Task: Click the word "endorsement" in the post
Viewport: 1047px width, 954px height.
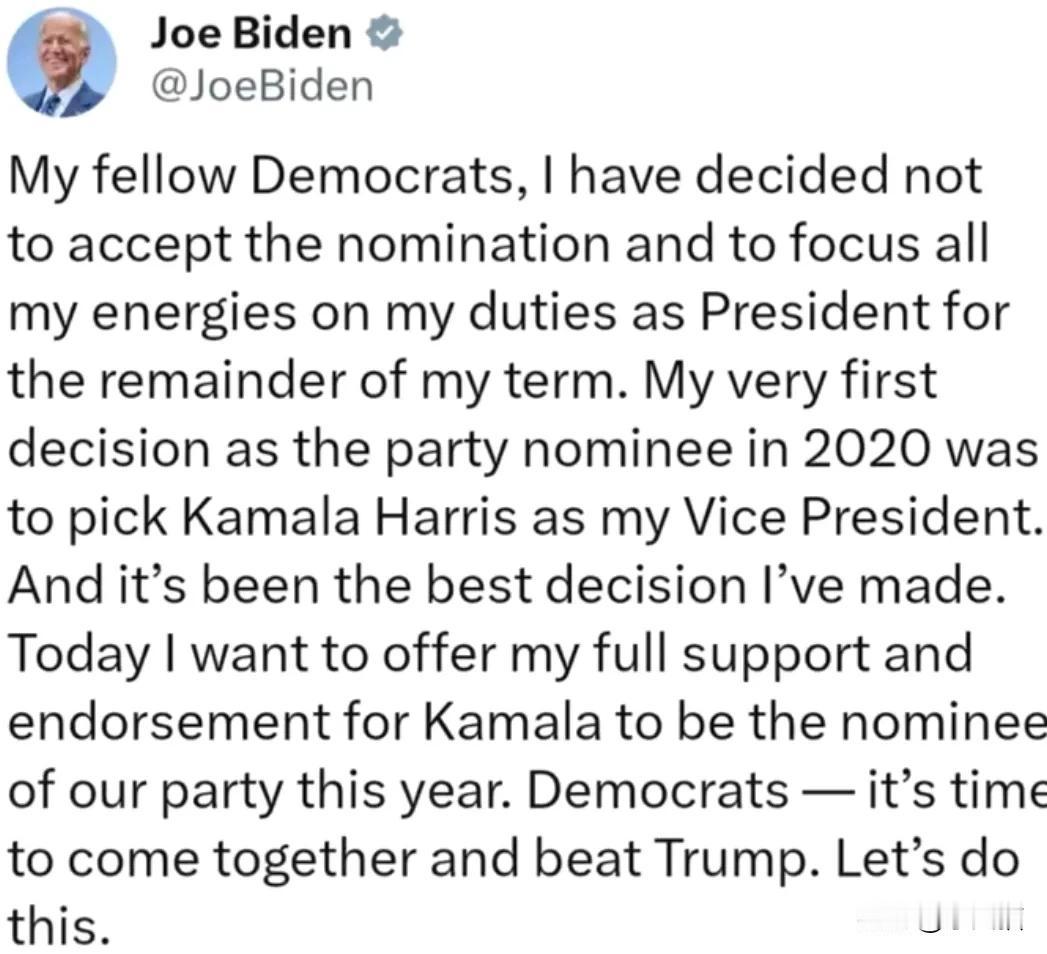Action: tap(170, 723)
